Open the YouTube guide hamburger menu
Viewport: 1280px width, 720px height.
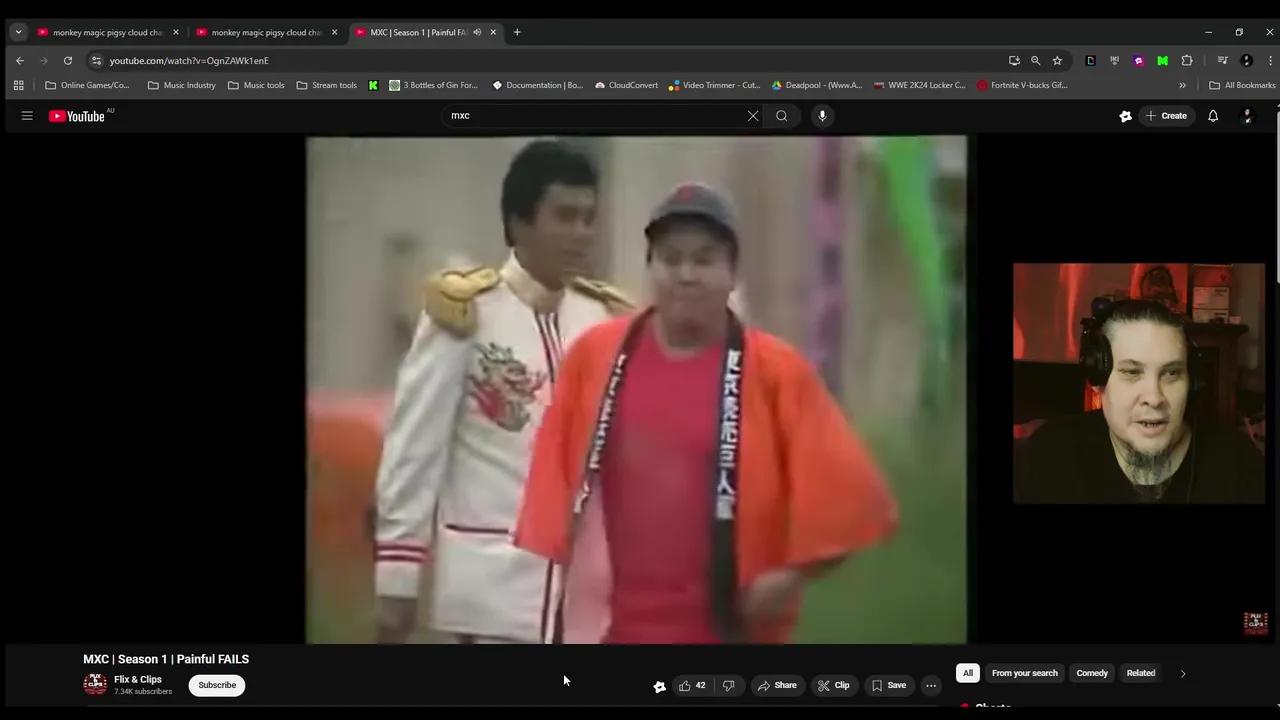point(27,116)
